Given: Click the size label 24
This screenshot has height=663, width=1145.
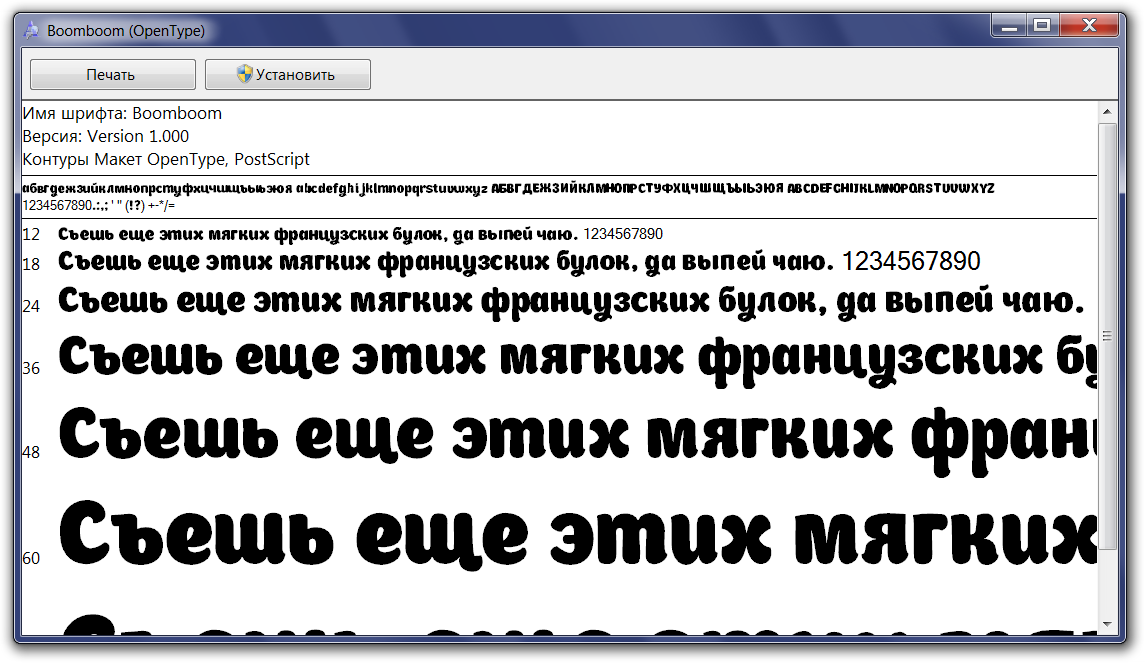Looking at the screenshot, I should [31, 306].
